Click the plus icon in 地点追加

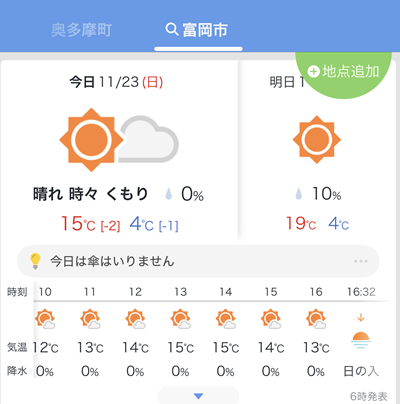[313, 72]
